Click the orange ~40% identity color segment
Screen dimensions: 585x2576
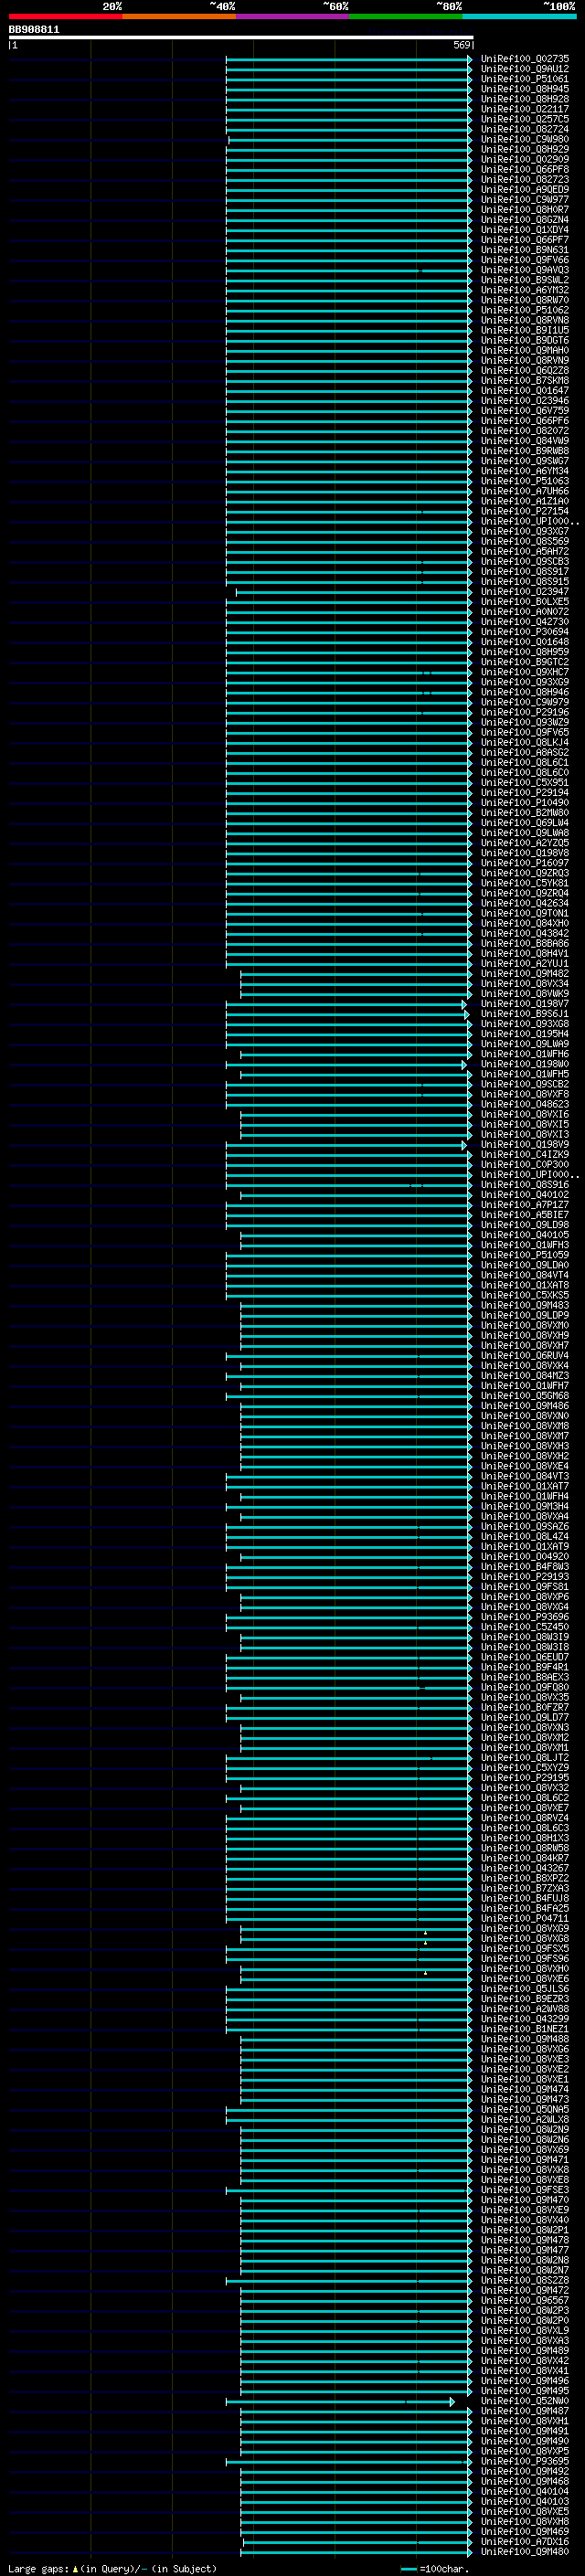(x=179, y=16)
